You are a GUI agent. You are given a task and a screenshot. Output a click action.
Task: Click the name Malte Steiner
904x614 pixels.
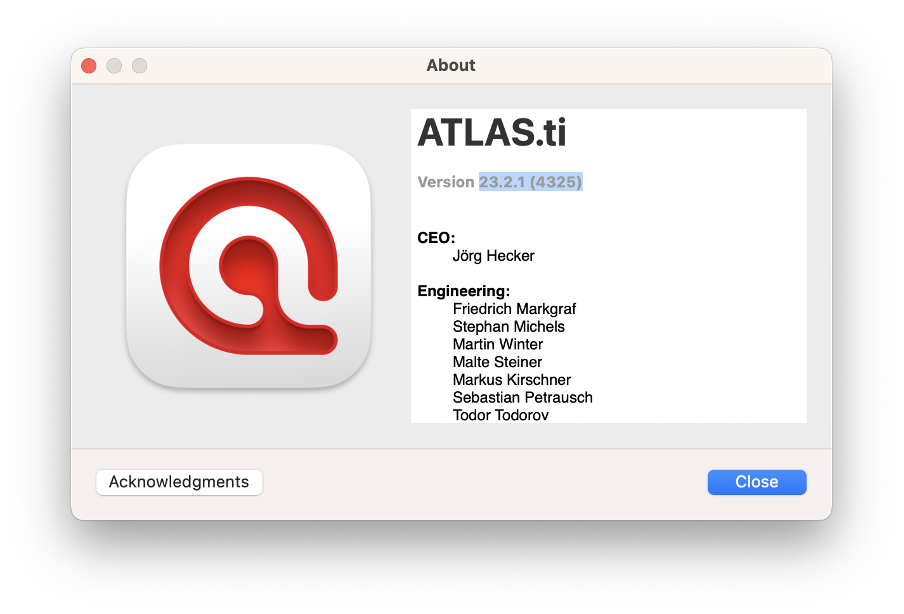pyautogui.click(x=497, y=362)
